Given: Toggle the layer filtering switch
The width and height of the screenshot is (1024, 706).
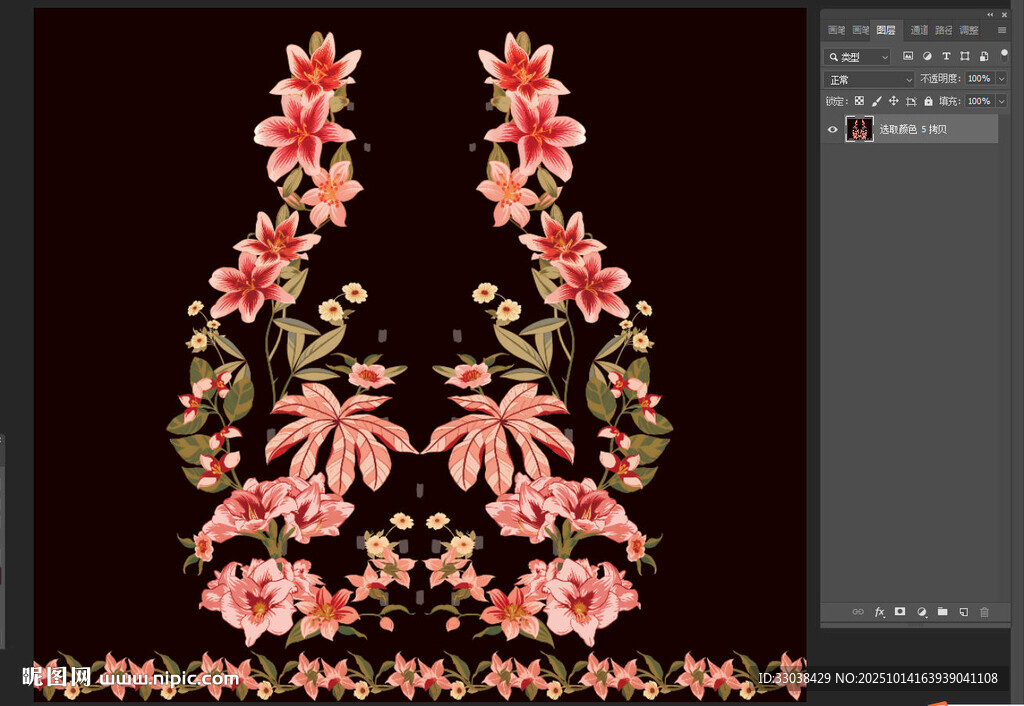Looking at the screenshot, I should pos(1004,56).
